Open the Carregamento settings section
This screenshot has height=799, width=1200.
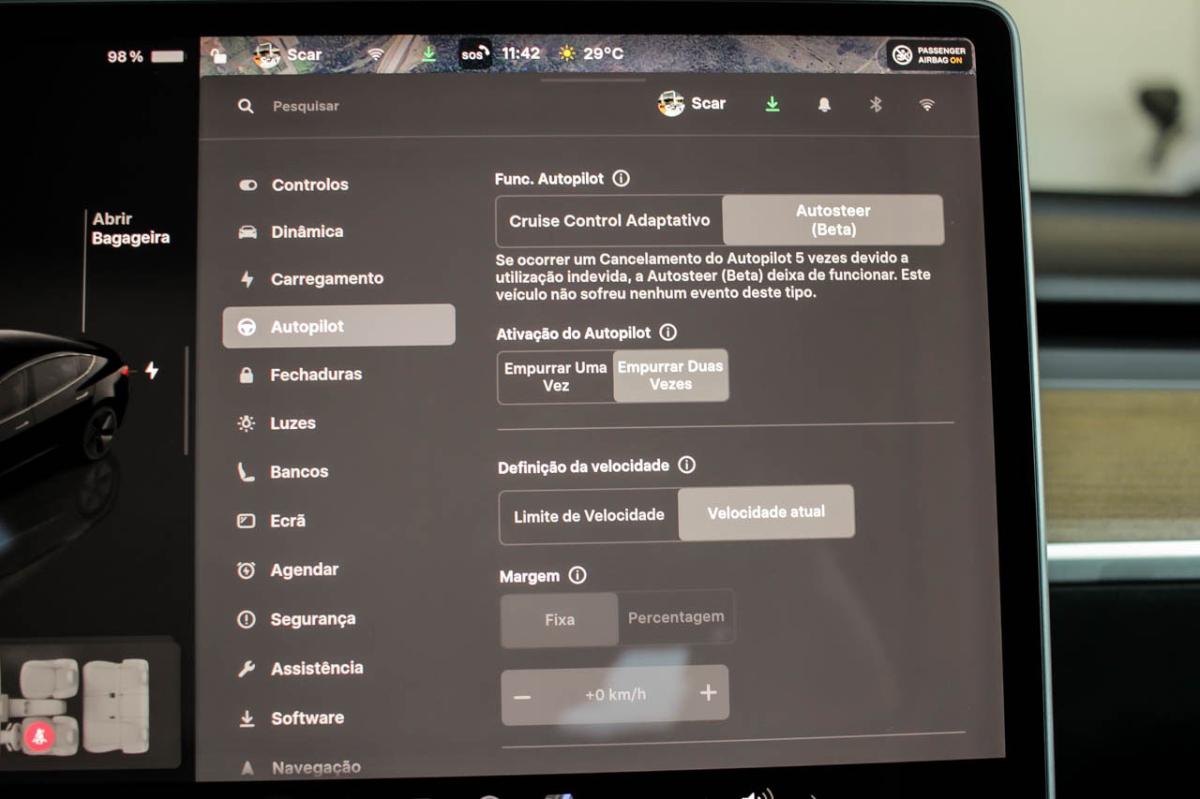pos(311,279)
